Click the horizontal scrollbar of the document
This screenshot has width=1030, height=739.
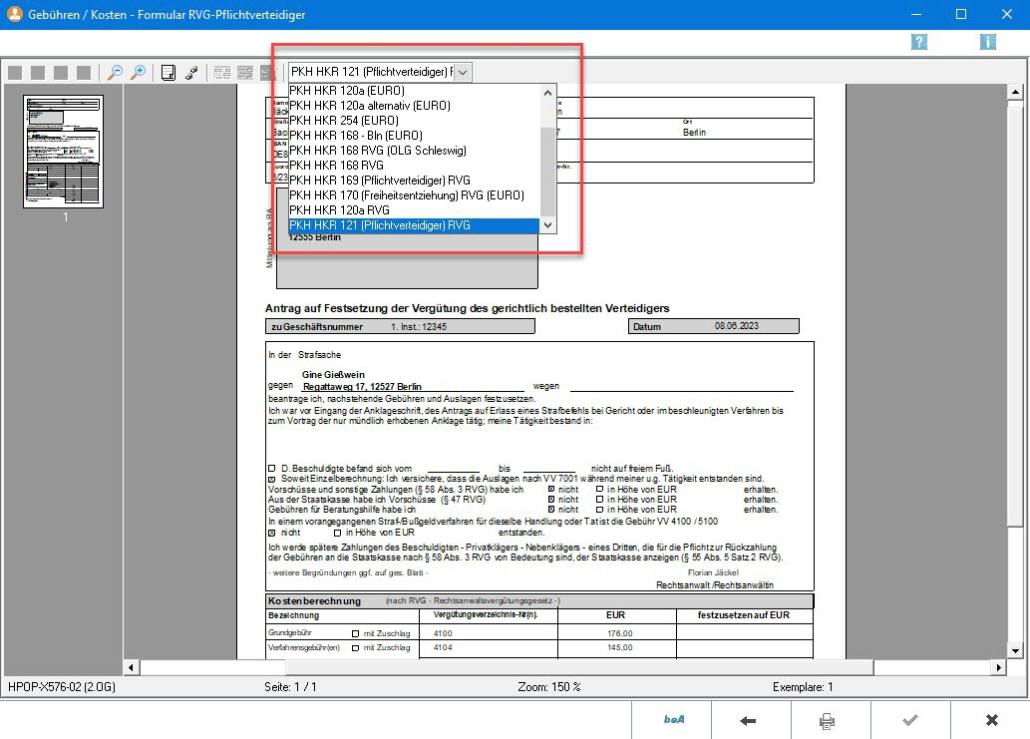[560, 667]
